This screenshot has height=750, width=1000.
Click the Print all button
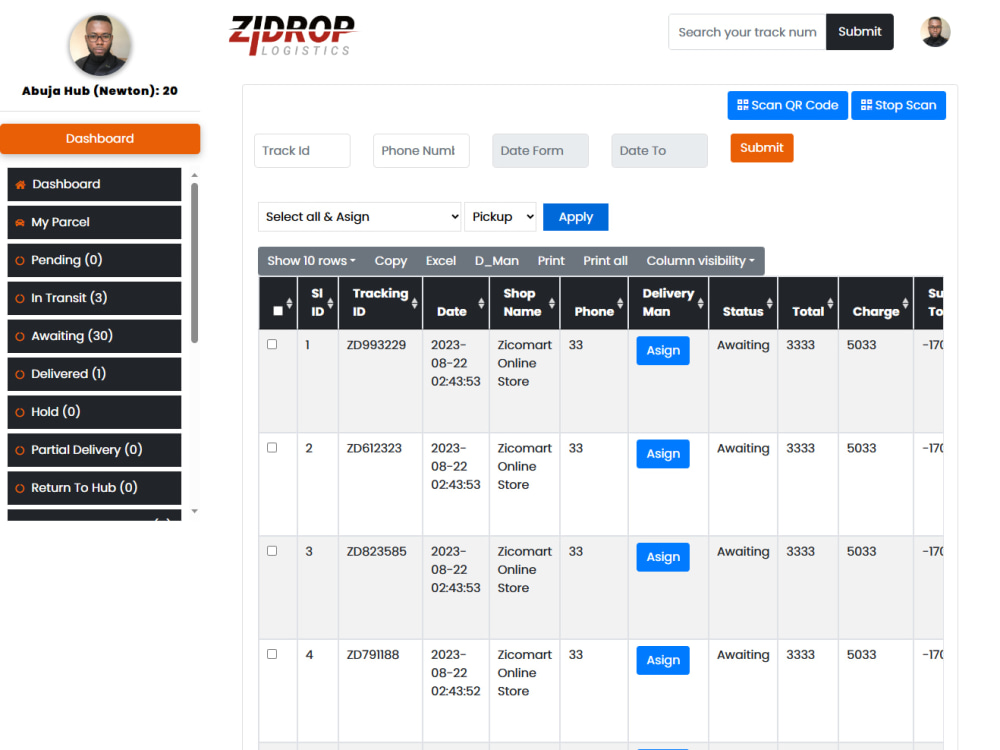click(x=605, y=261)
